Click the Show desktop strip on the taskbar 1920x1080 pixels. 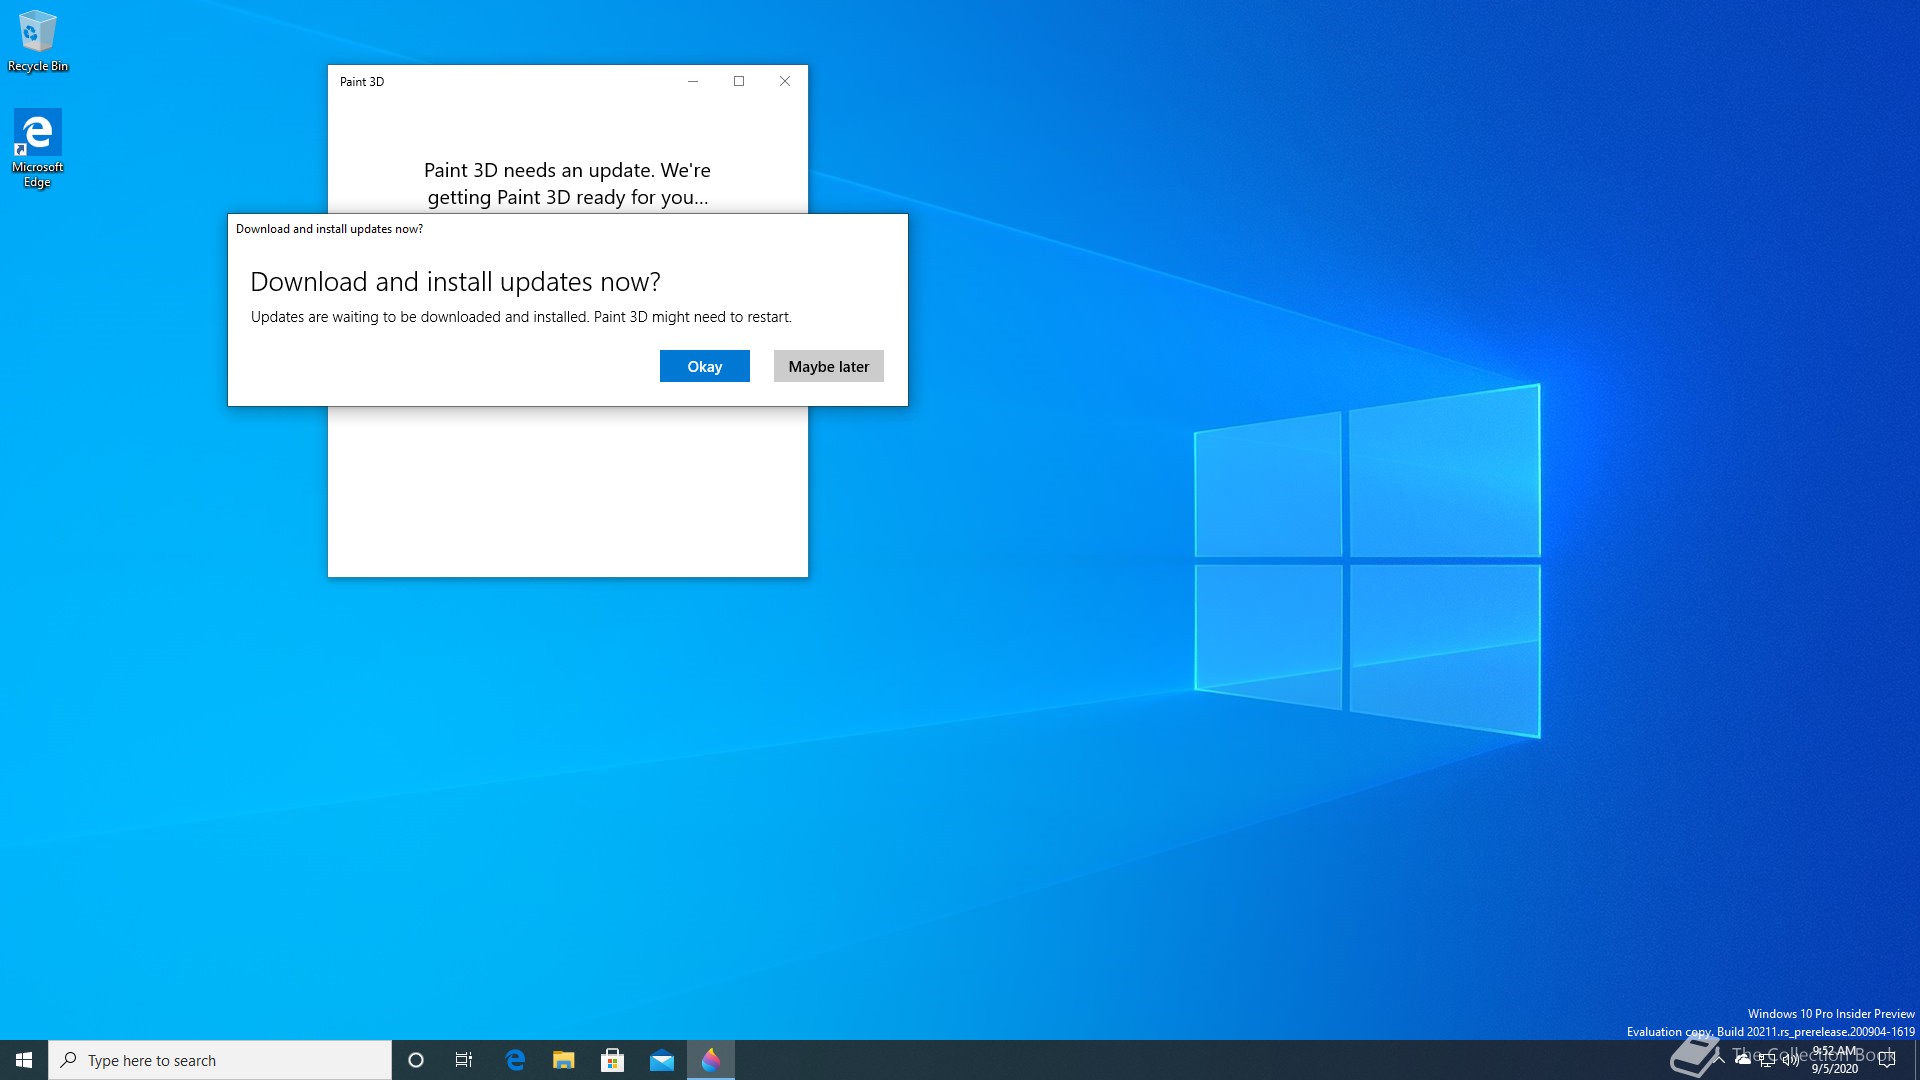point(1916,1060)
